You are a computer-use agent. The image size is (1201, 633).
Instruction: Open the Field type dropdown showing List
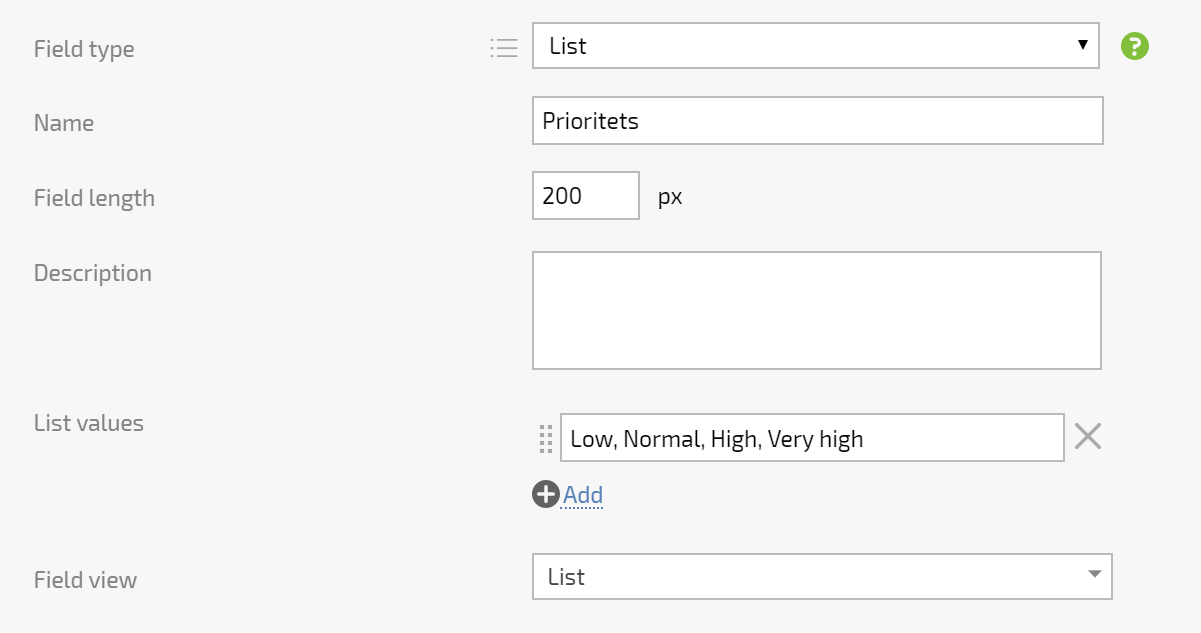click(x=815, y=46)
